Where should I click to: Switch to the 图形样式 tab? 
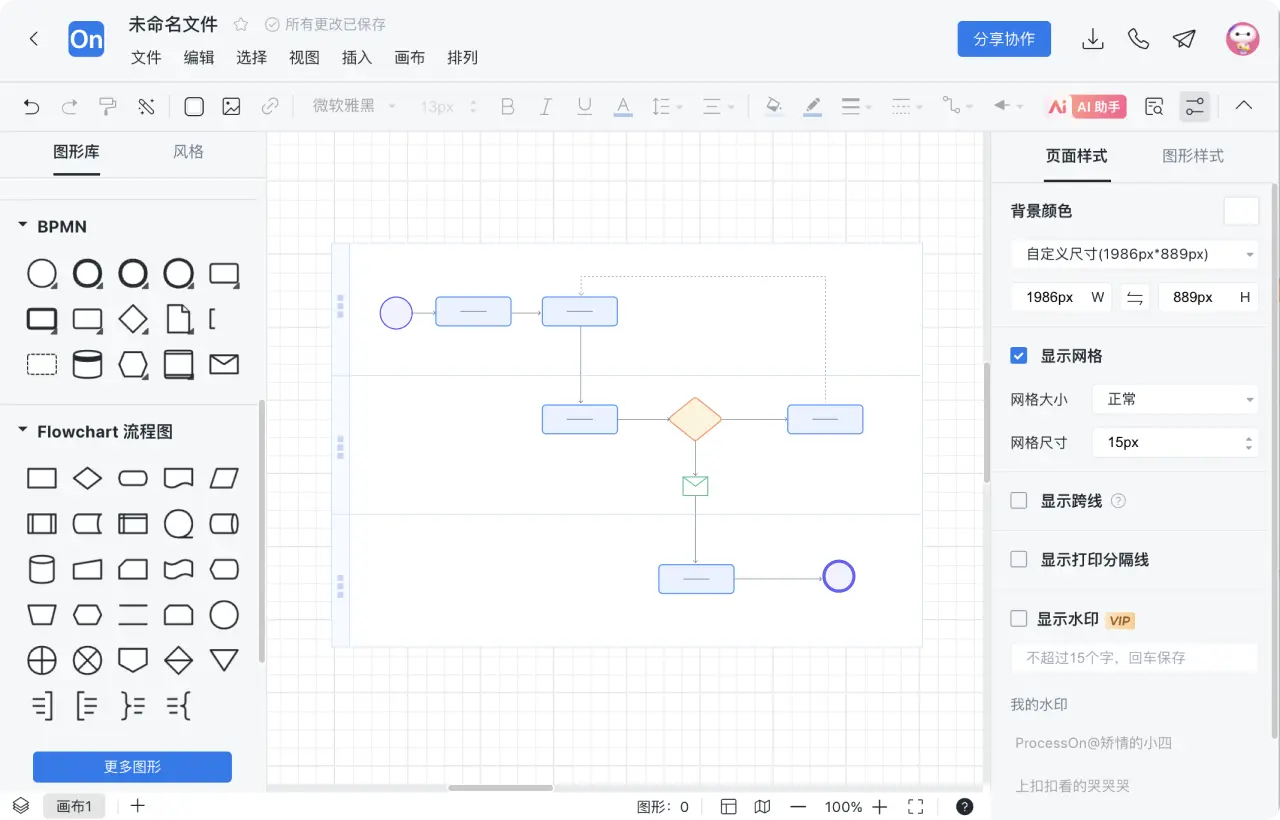pyautogui.click(x=1192, y=156)
